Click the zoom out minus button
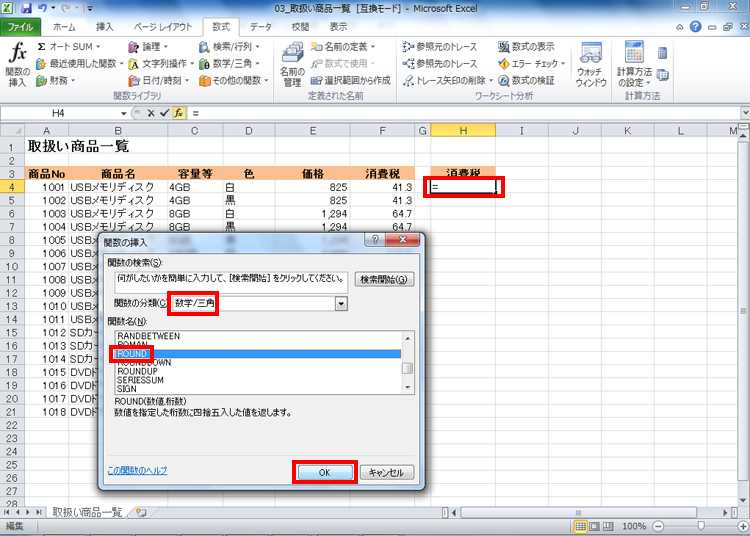Viewport: 750px width, 536px height. 658,526
